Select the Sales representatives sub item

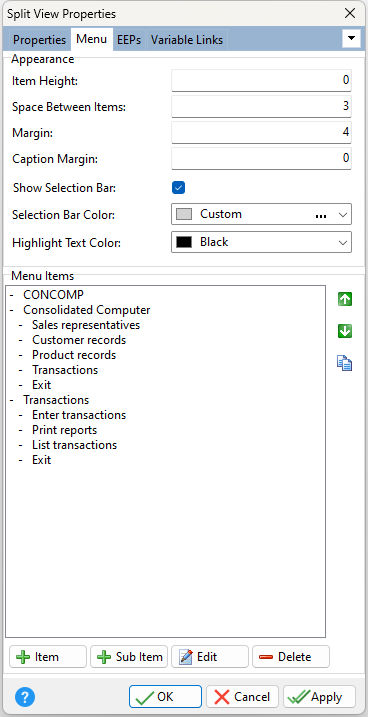click(86, 325)
